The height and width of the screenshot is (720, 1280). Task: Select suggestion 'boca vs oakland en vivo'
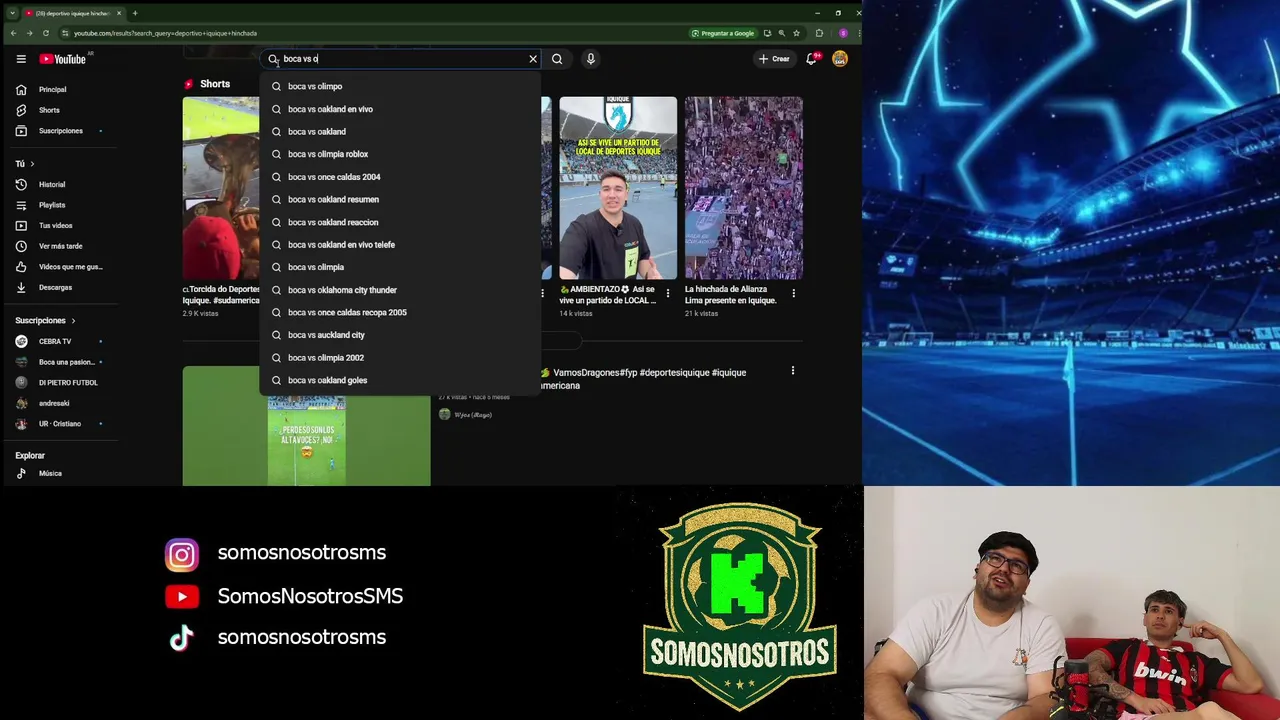click(400, 109)
